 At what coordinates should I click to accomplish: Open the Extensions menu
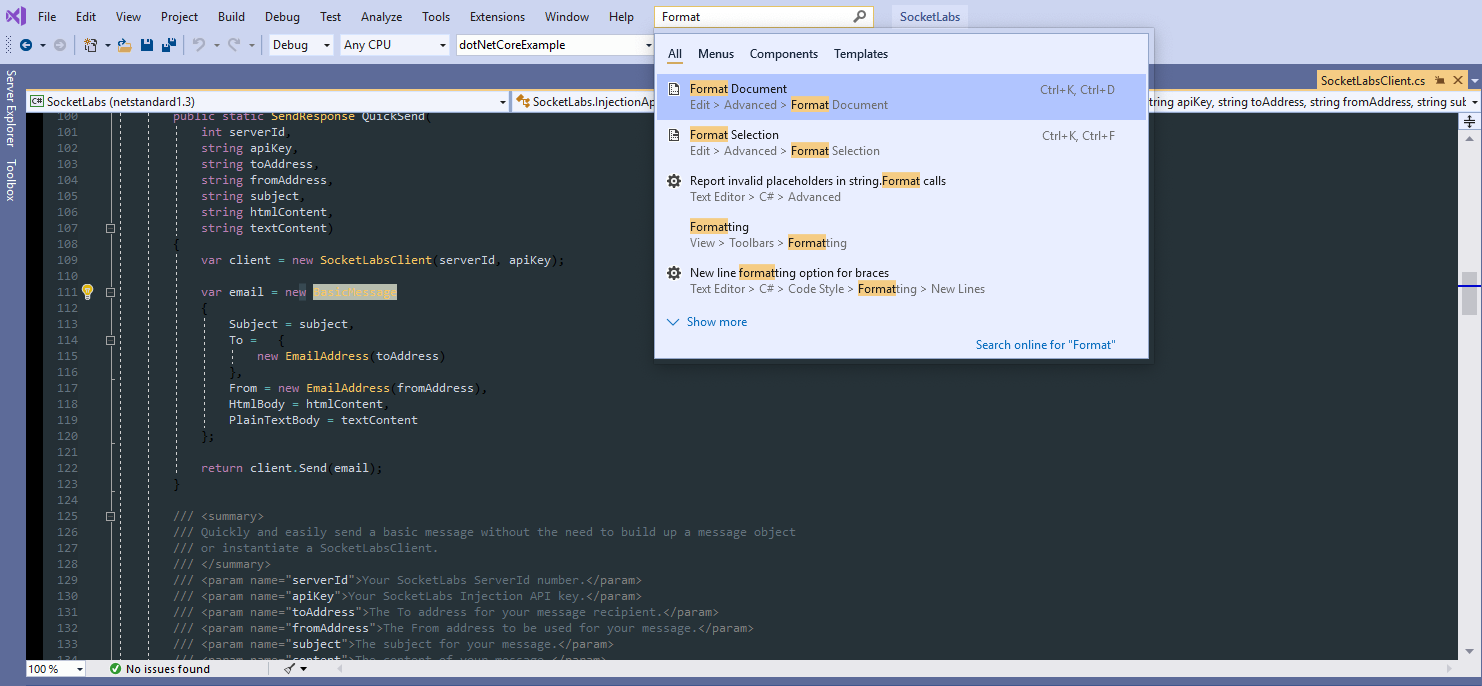pos(497,17)
